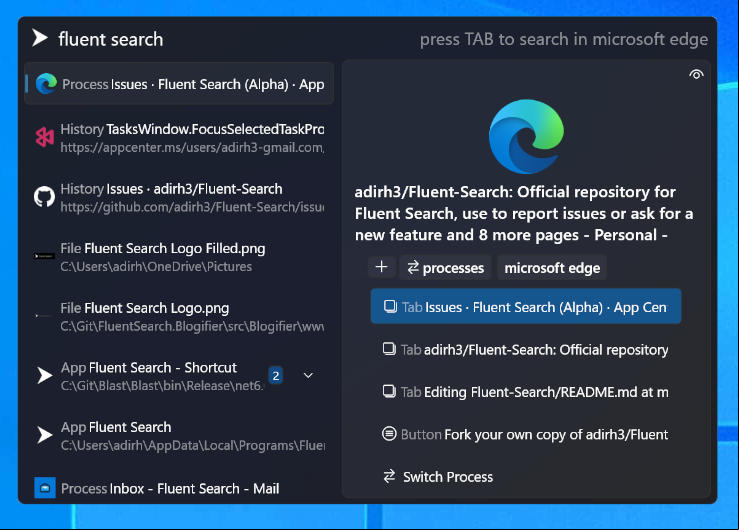Click the github.com/adirh3 URL line
The height and width of the screenshot is (530, 739).
pyautogui.click(x=192, y=207)
